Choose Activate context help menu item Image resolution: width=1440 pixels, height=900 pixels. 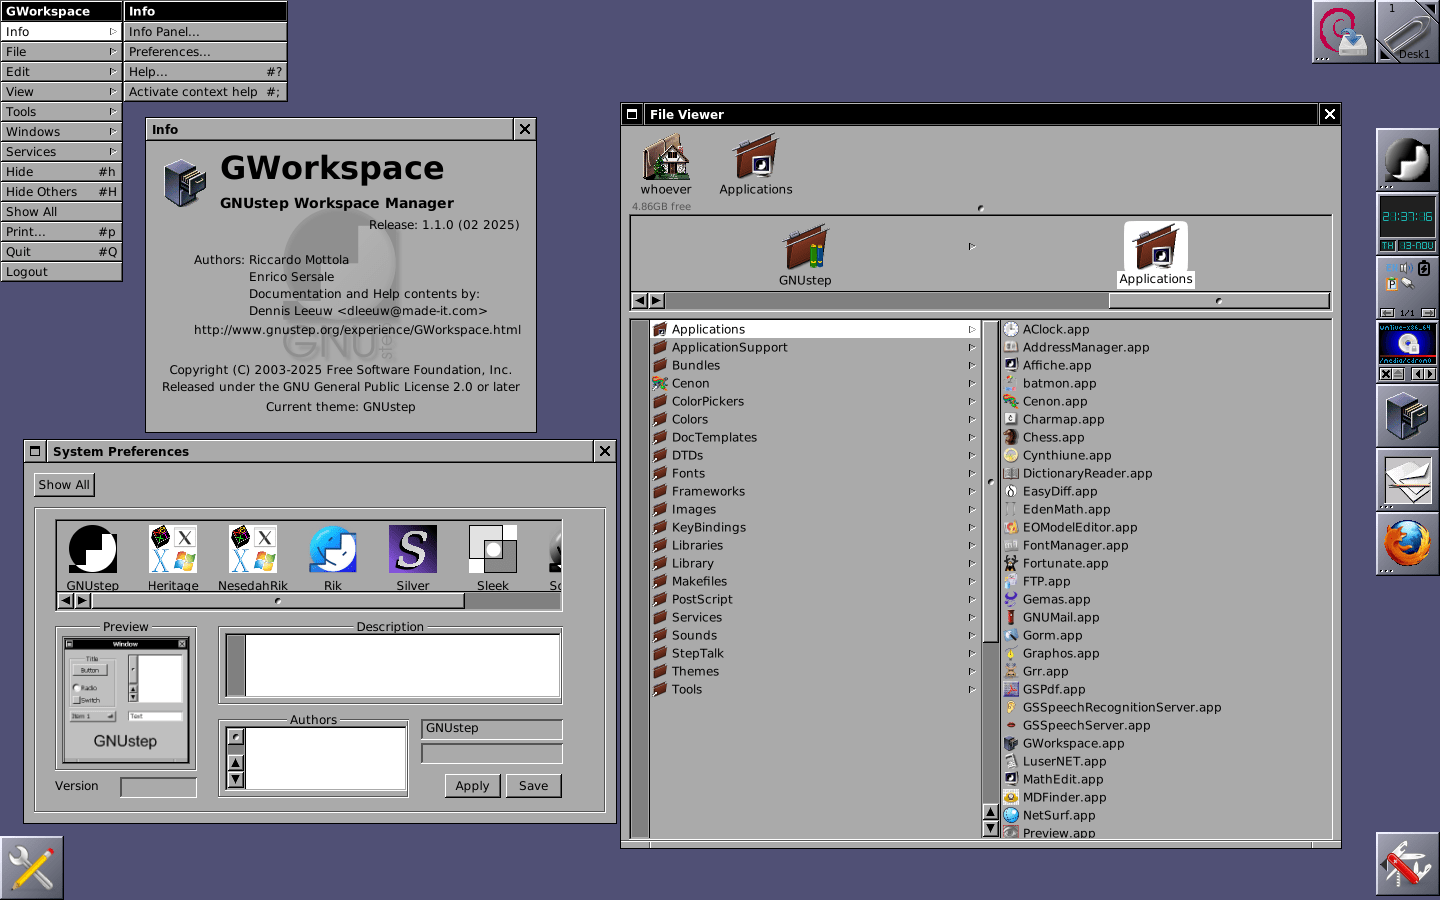pyautogui.click(x=205, y=91)
